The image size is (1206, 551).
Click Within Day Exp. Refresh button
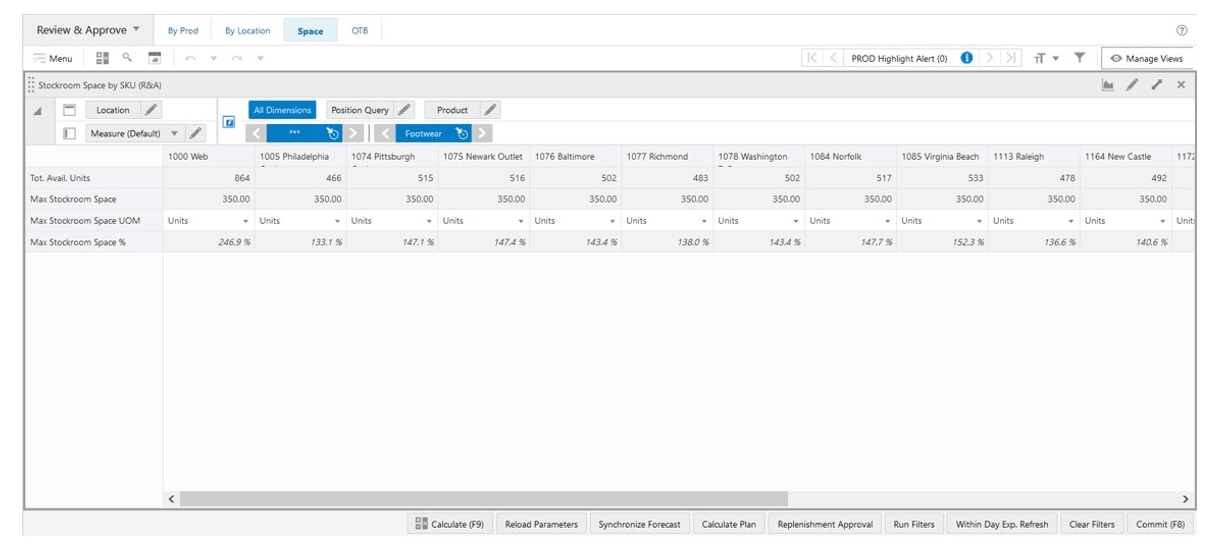1002,524
